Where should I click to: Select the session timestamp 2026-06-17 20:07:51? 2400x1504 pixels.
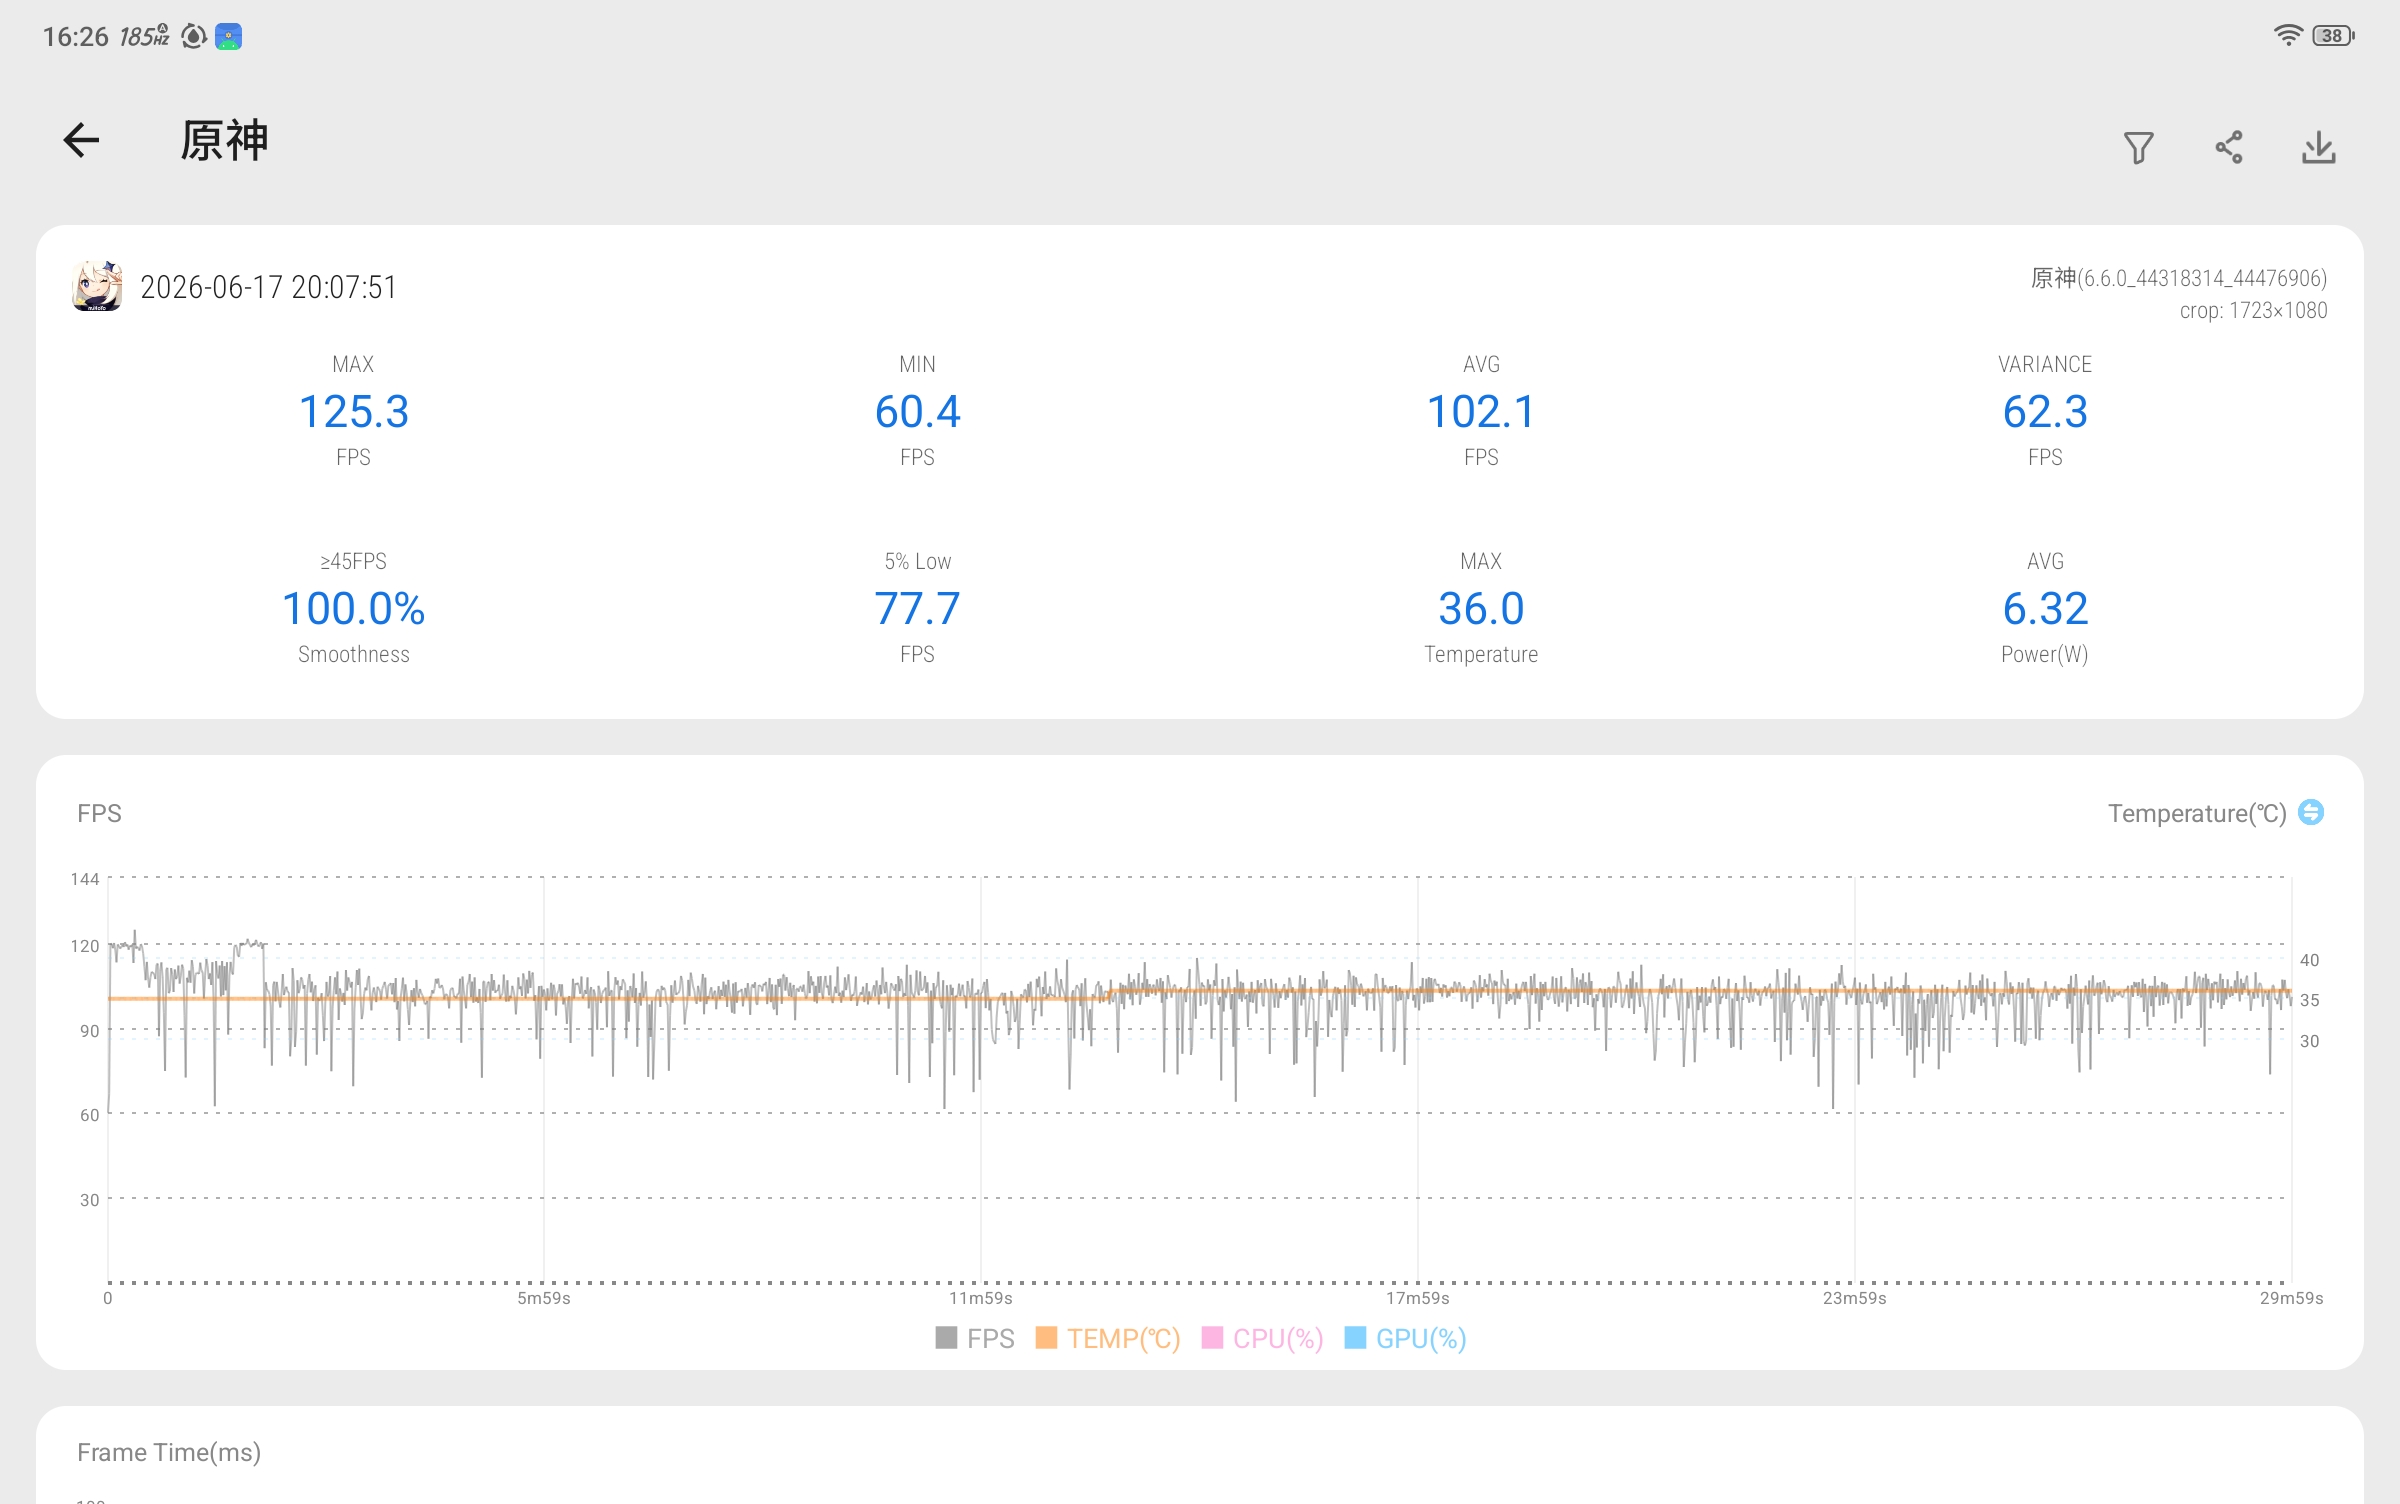(x=268, y=287)
